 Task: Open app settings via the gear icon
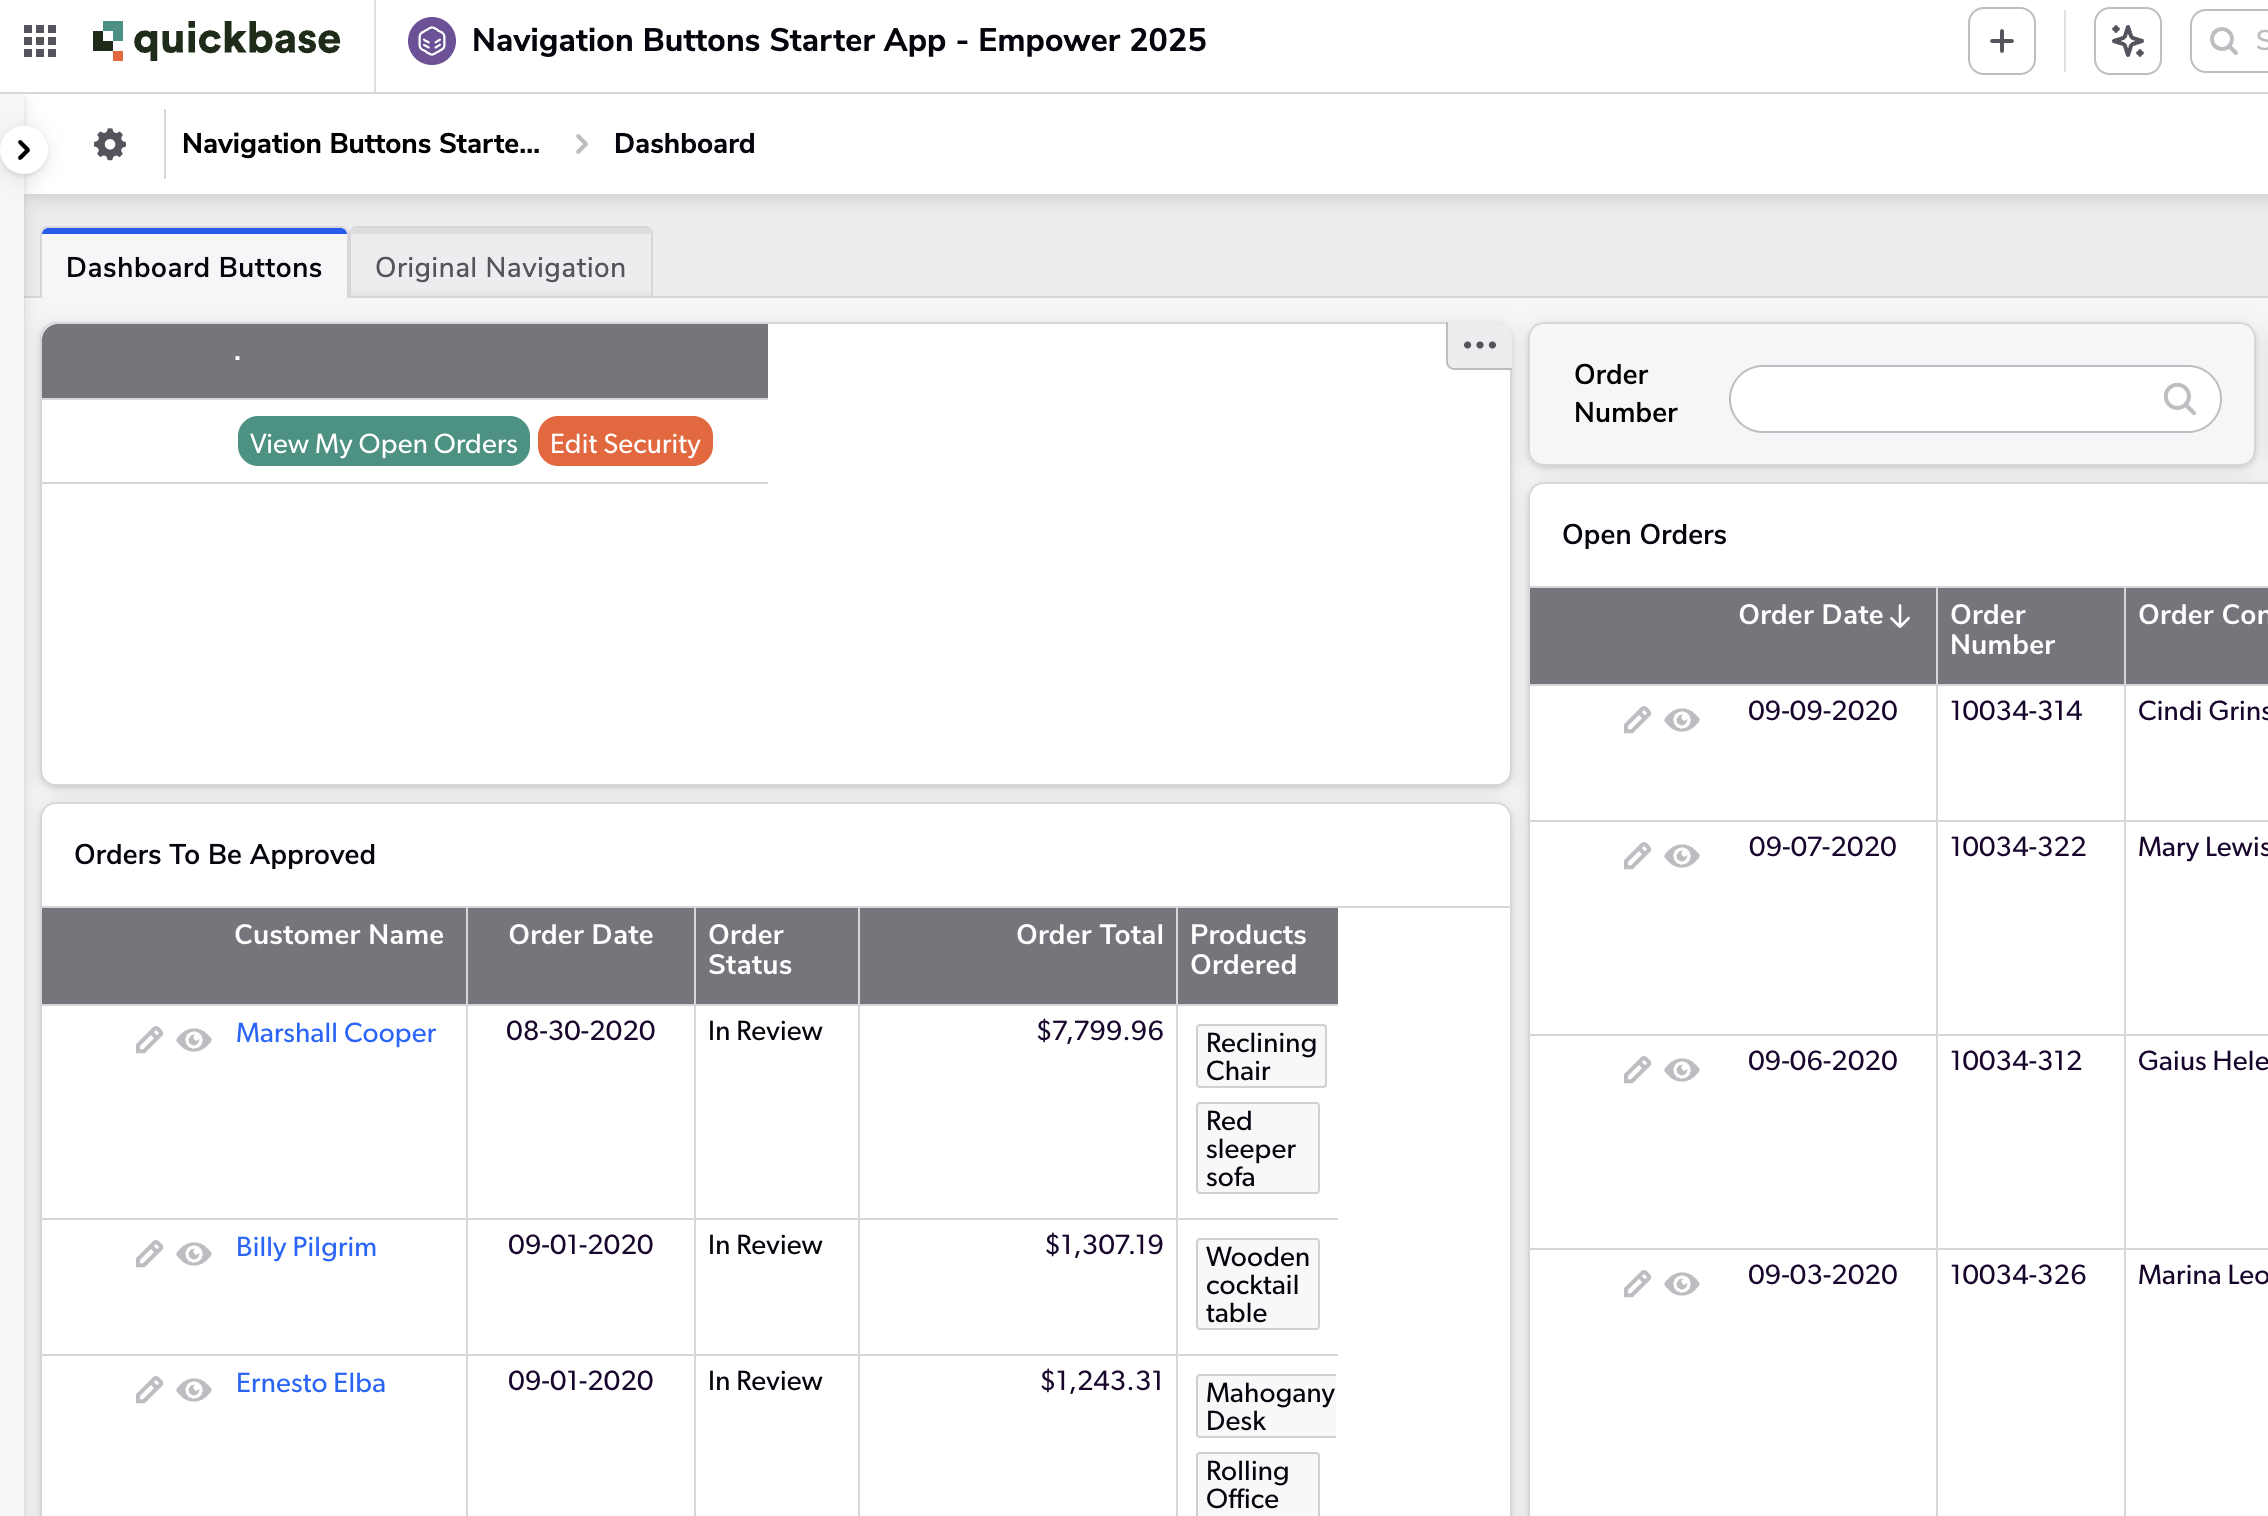tap(109, 143)
